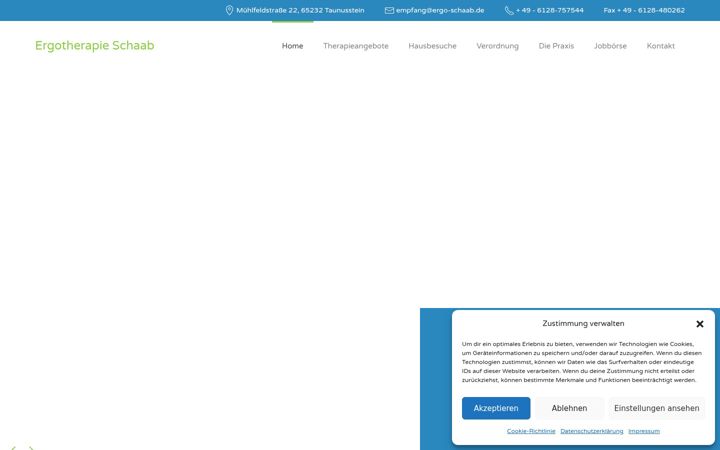Decline cookies with Ablehnen
Viewport: 720px width, 450px height.
[569, 408]
